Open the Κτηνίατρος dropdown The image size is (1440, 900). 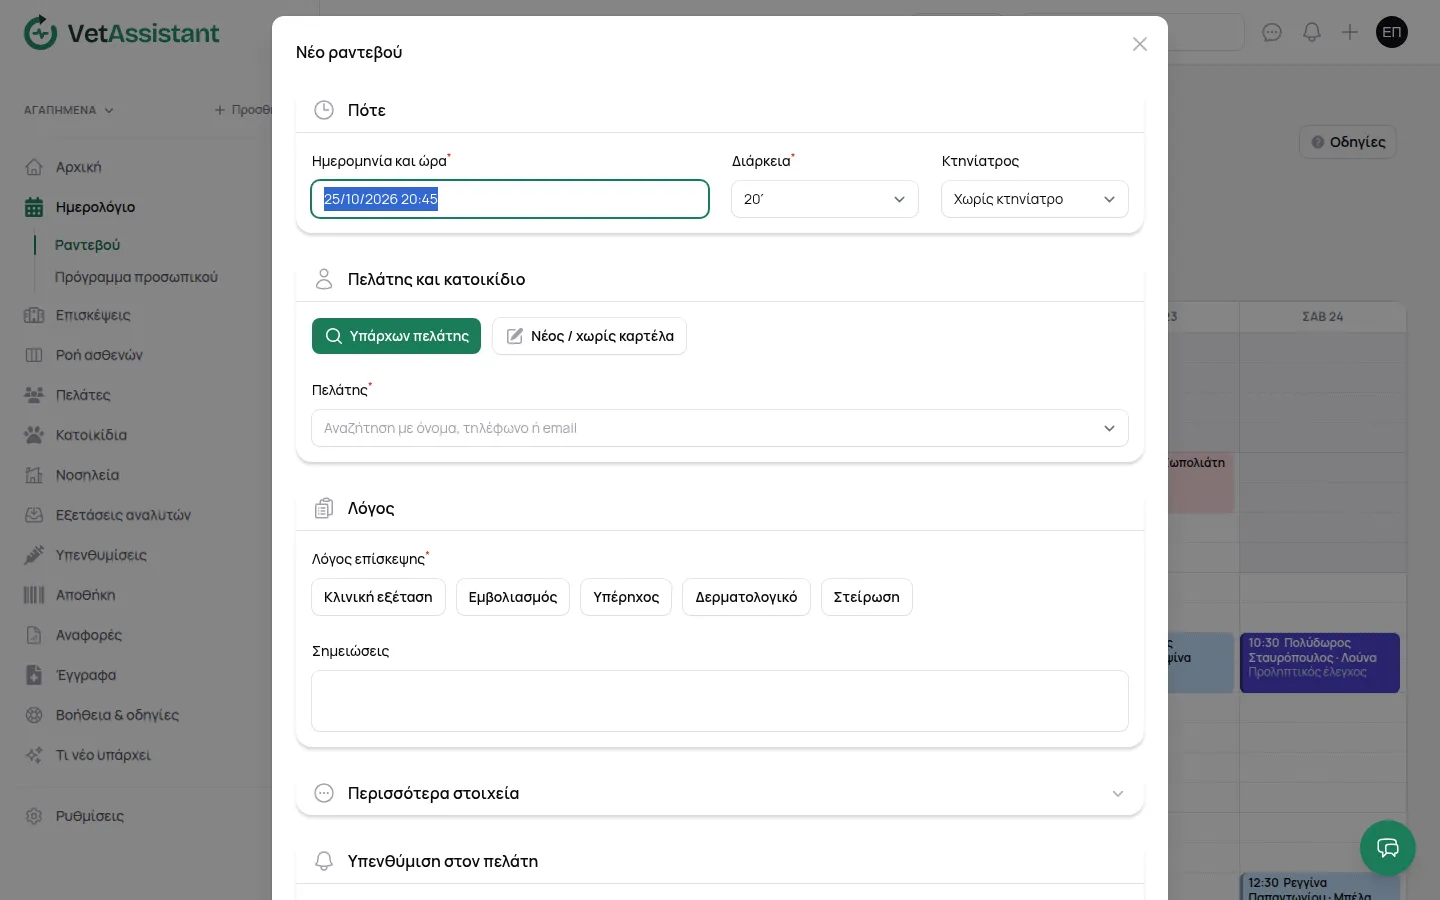pos(1034,199)
